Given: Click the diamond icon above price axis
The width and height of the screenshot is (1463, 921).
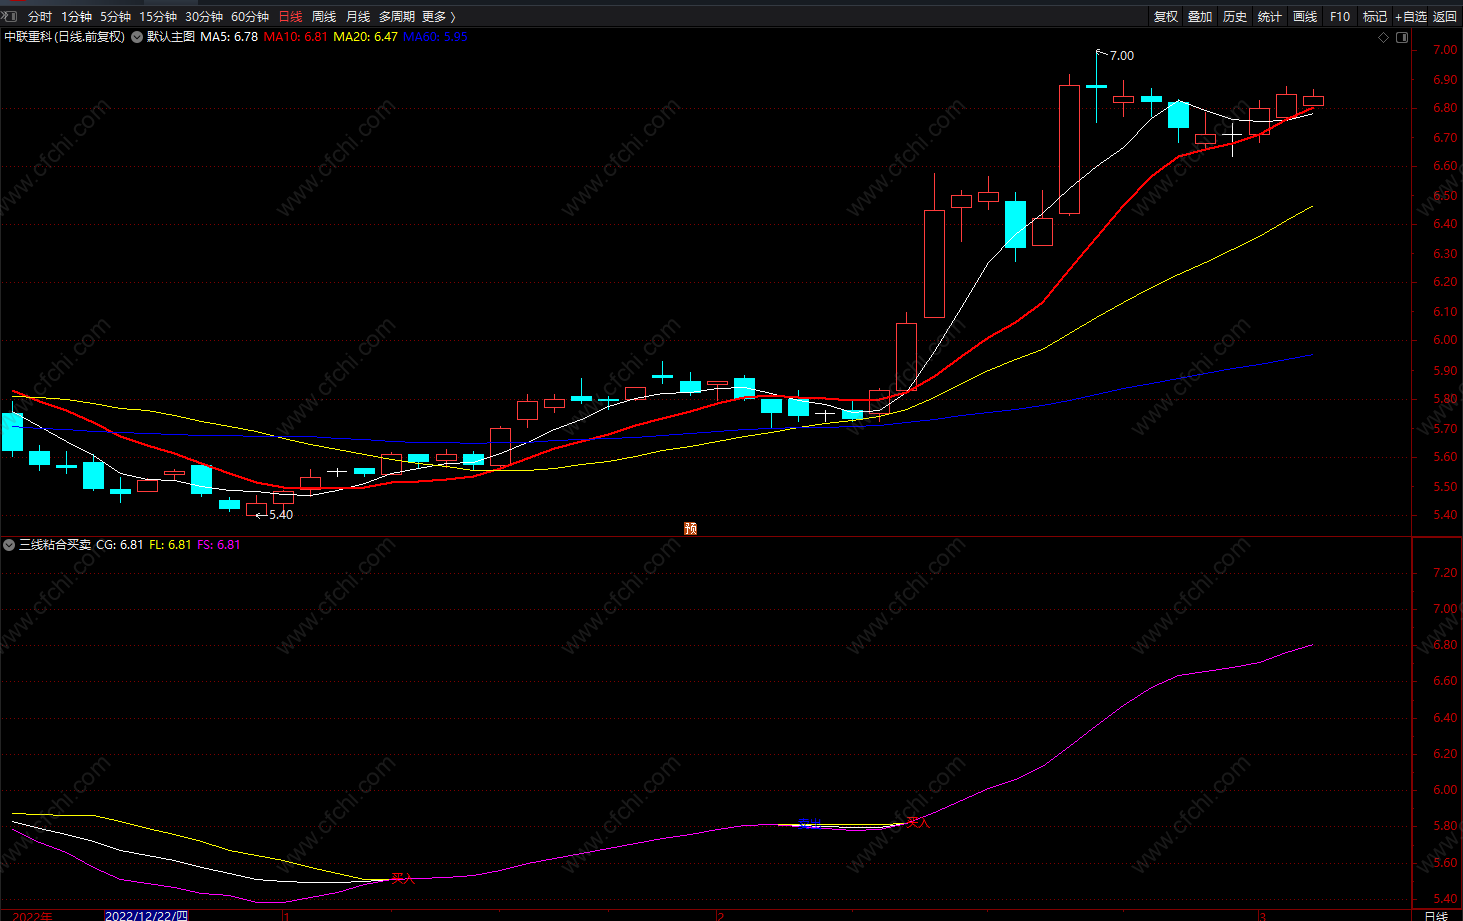Looking at the screenshot, I should [1384, 38].
